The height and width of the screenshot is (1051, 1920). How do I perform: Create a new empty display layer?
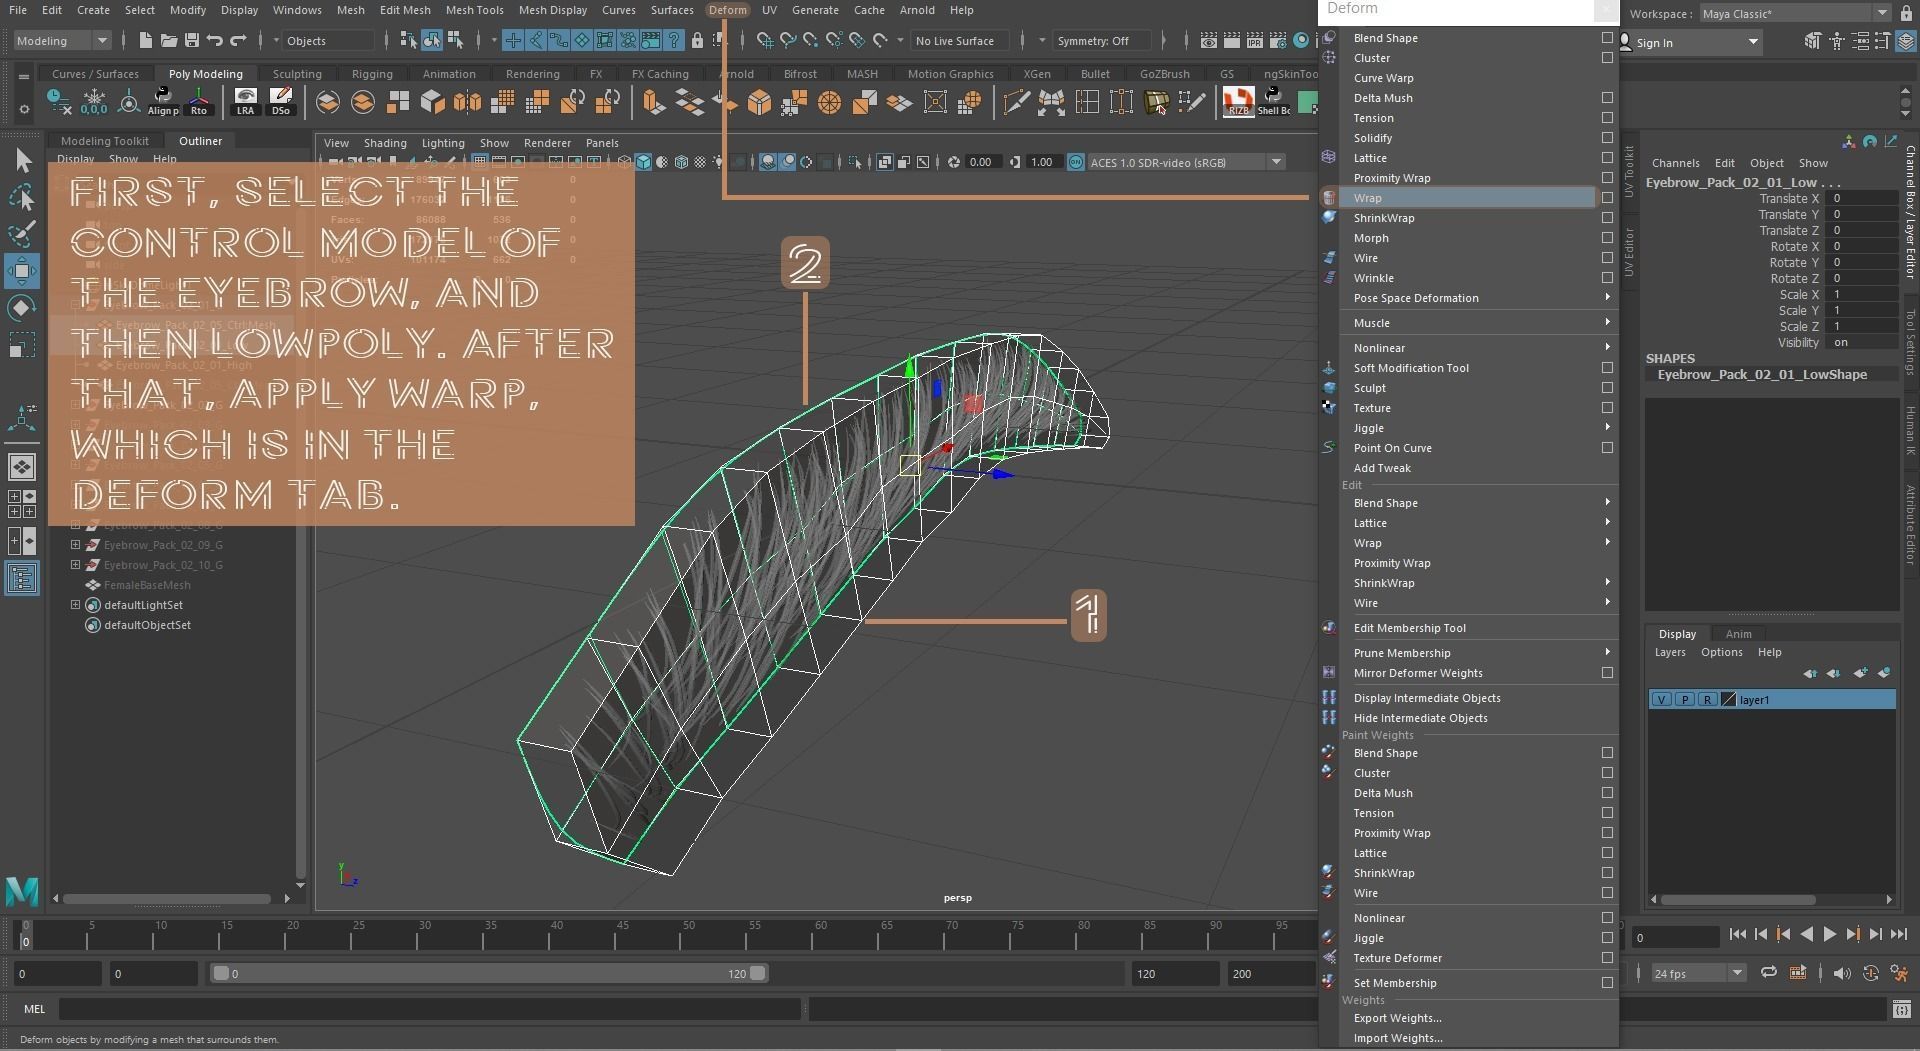[x=1860, y=673]
